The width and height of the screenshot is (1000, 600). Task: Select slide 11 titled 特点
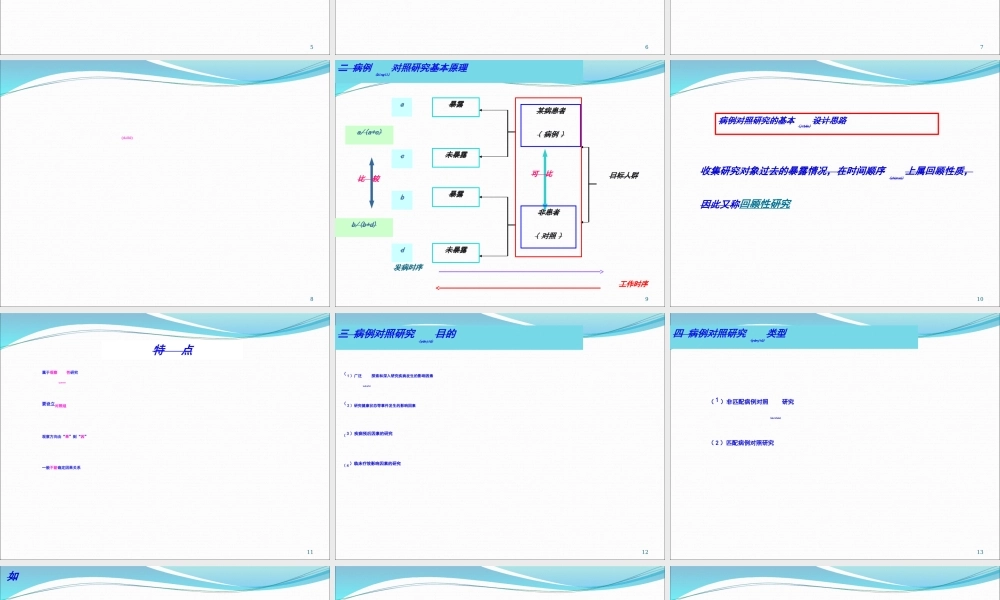click(x=165, y=436)
